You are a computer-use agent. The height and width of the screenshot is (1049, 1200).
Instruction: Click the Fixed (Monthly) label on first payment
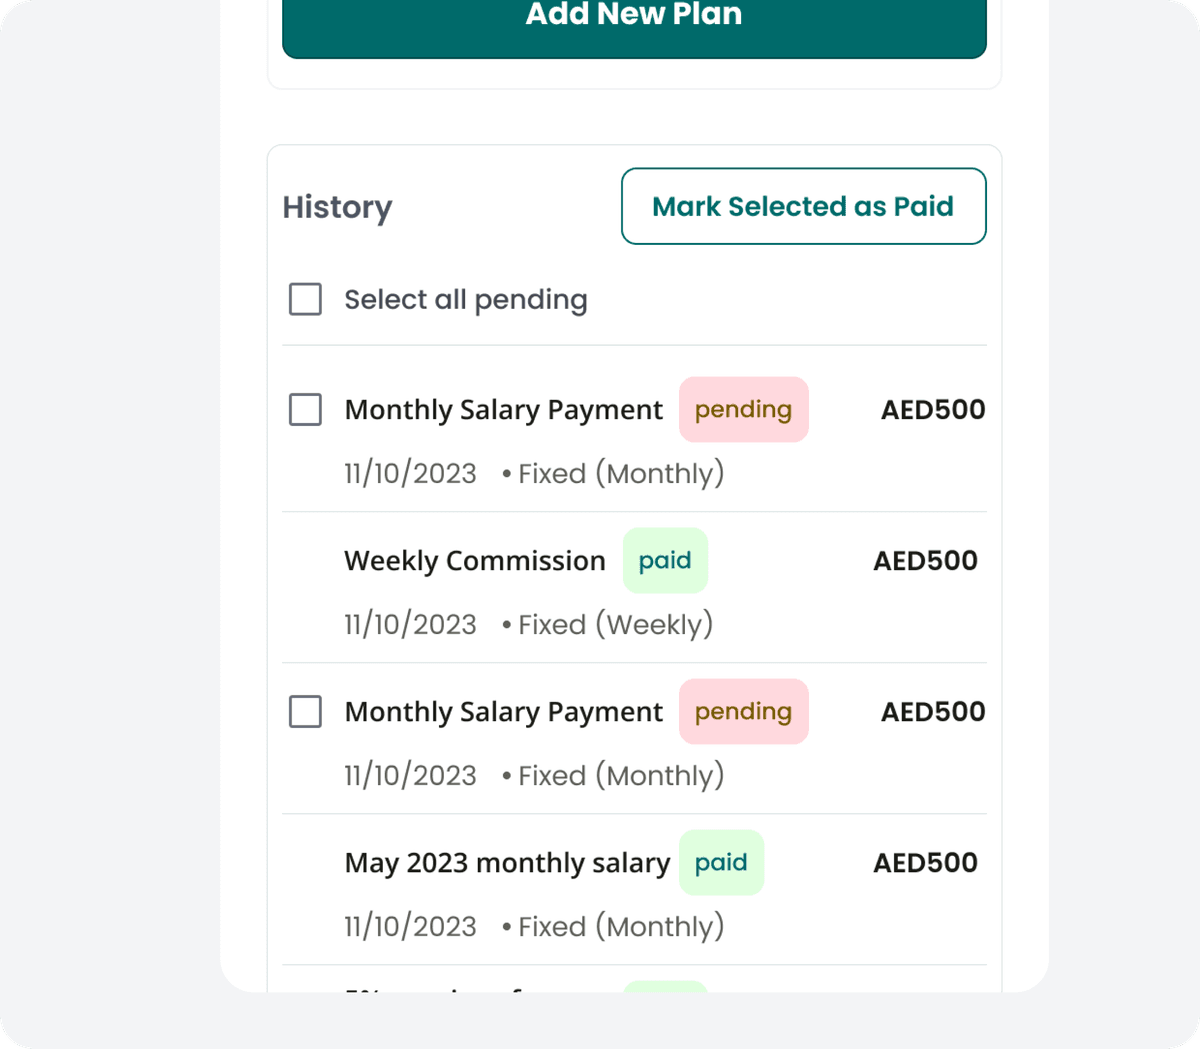[x=621, y=473]
